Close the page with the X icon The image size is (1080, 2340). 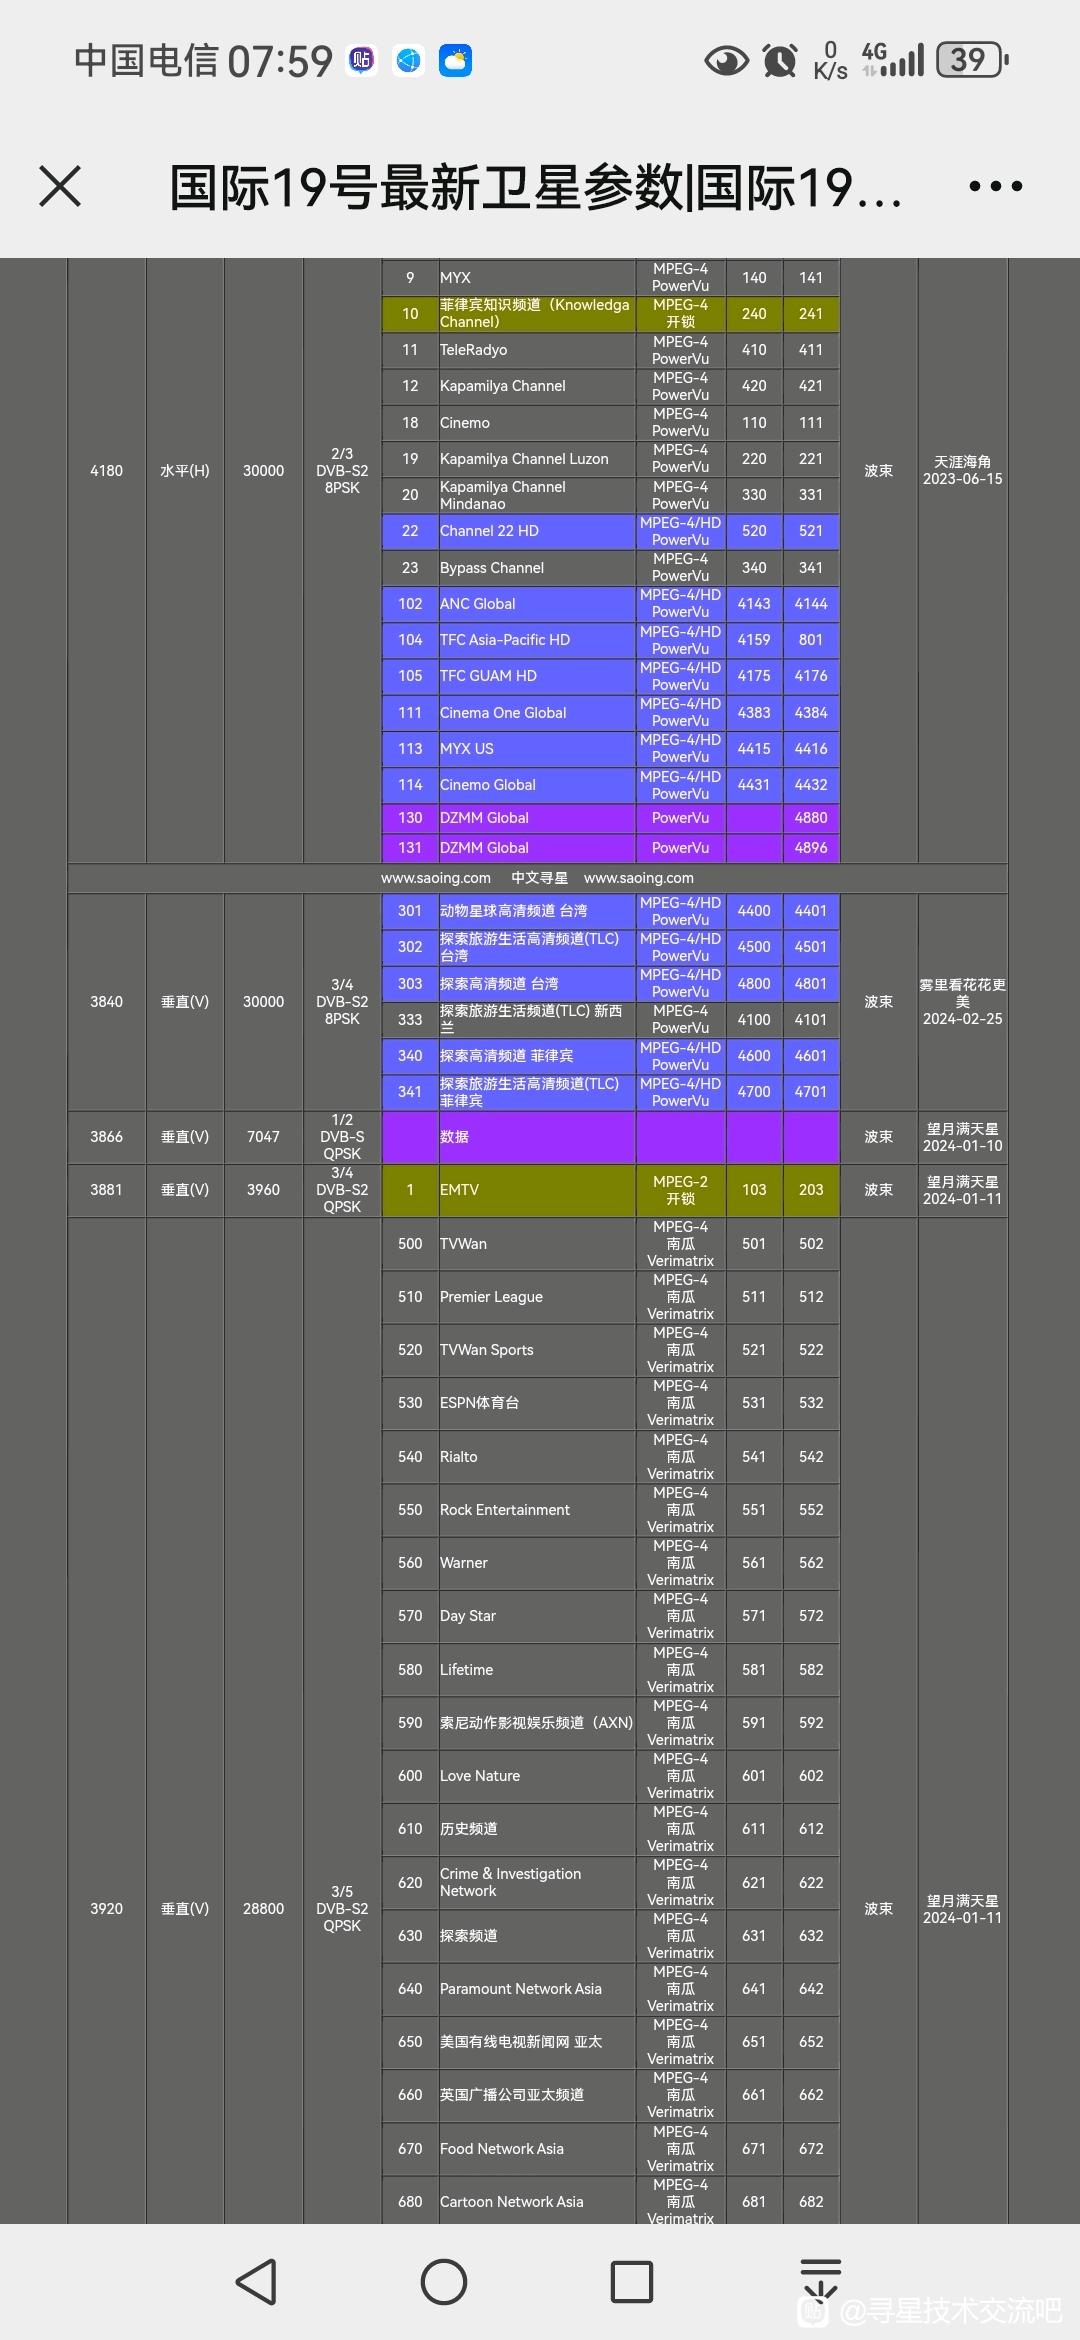pyautogui.click(x=60, y=186)
